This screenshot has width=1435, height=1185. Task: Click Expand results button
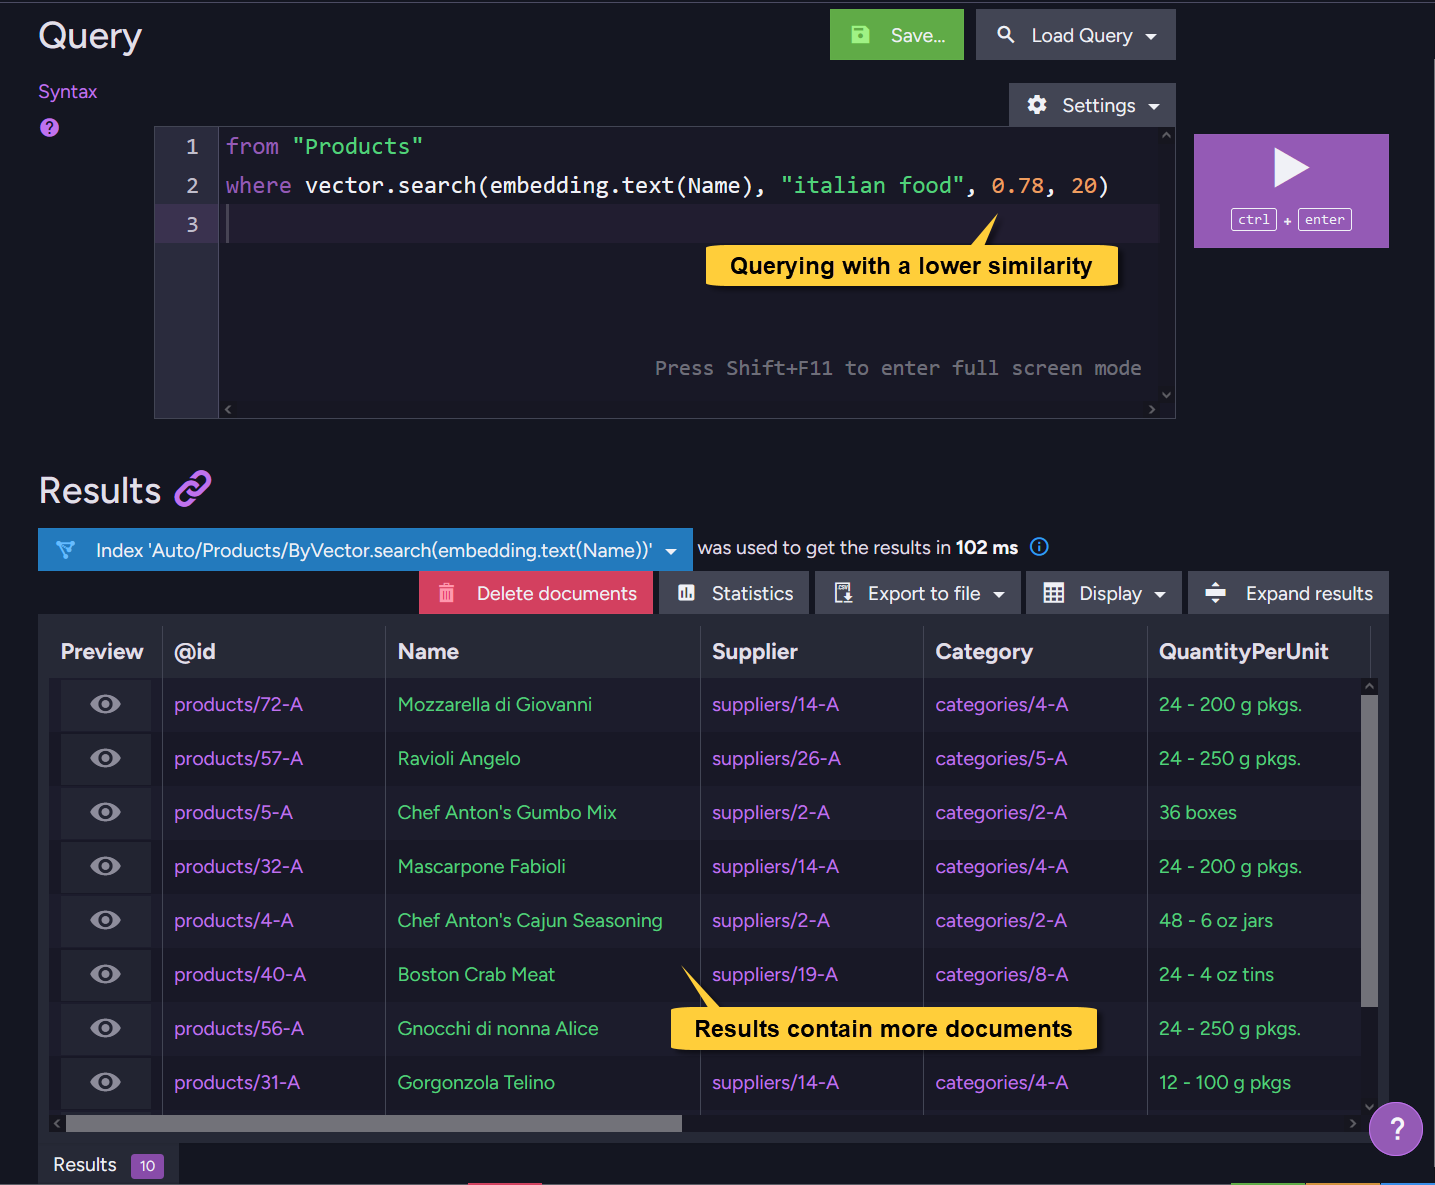[x=1288, y=593]
